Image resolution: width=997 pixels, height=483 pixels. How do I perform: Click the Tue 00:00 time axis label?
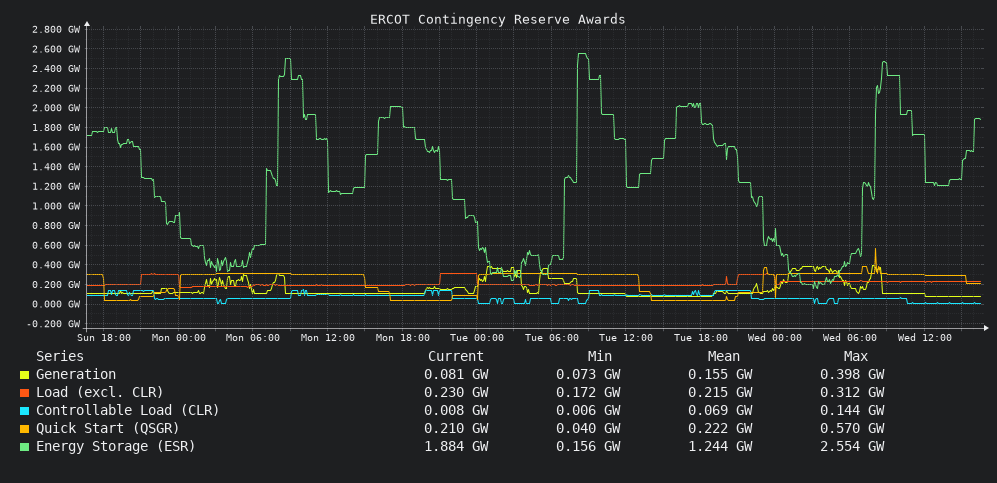[x=477, y=338]
